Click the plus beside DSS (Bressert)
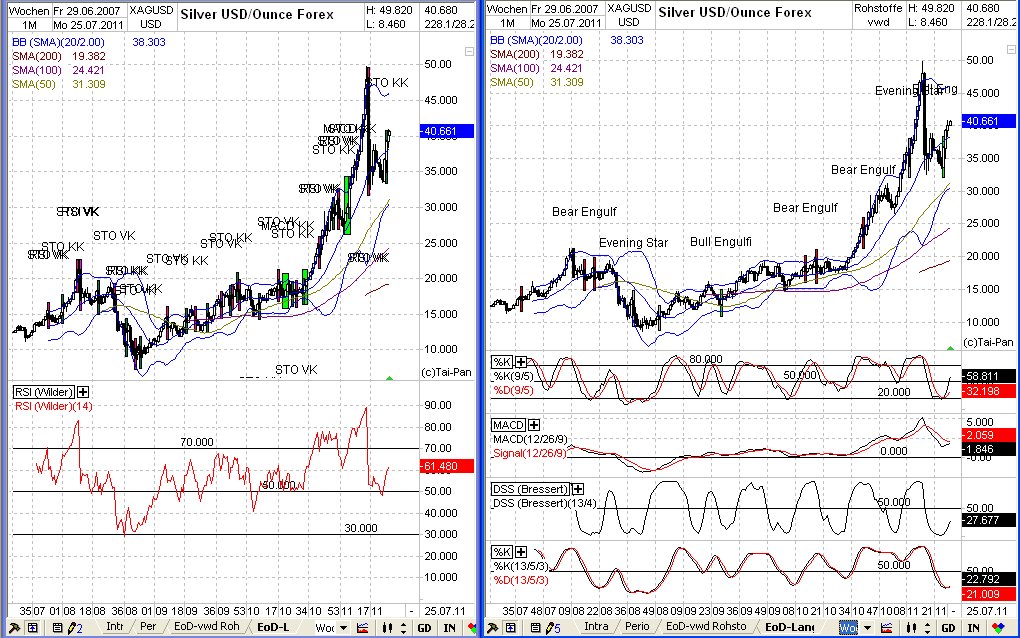The image size is (1020, 638). coord(577,488)
